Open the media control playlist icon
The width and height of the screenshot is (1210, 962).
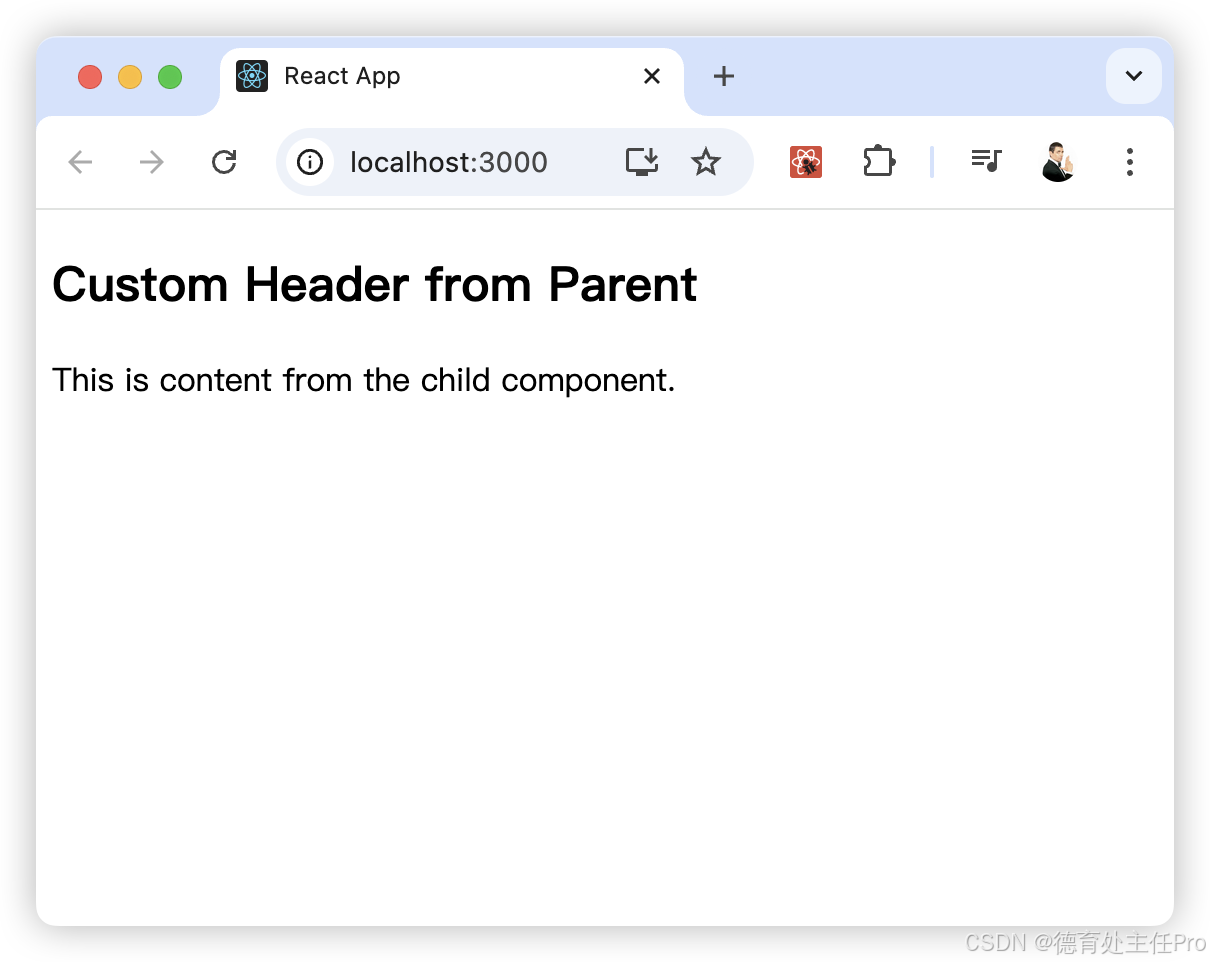(986, 160)
